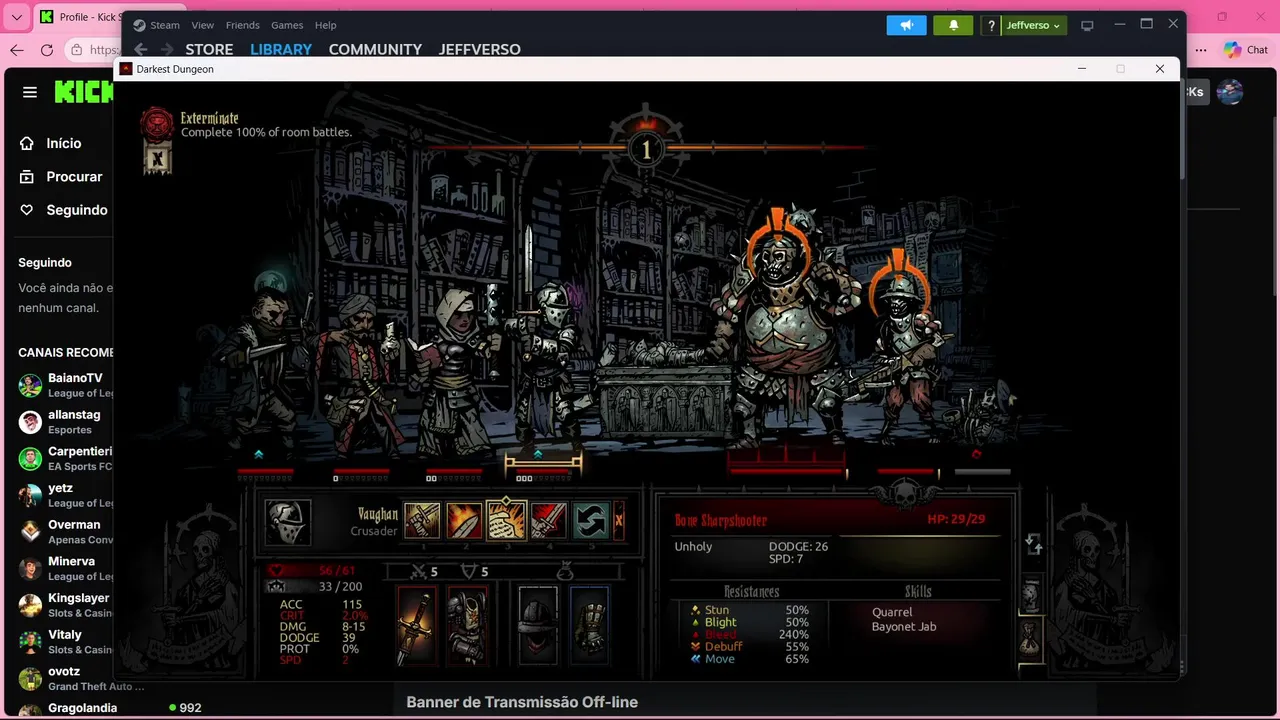The width and height of the screenshot is (1280, 720).
Task: Go to Início in the Kick sidebar
Action: click(x=62, y=143)
